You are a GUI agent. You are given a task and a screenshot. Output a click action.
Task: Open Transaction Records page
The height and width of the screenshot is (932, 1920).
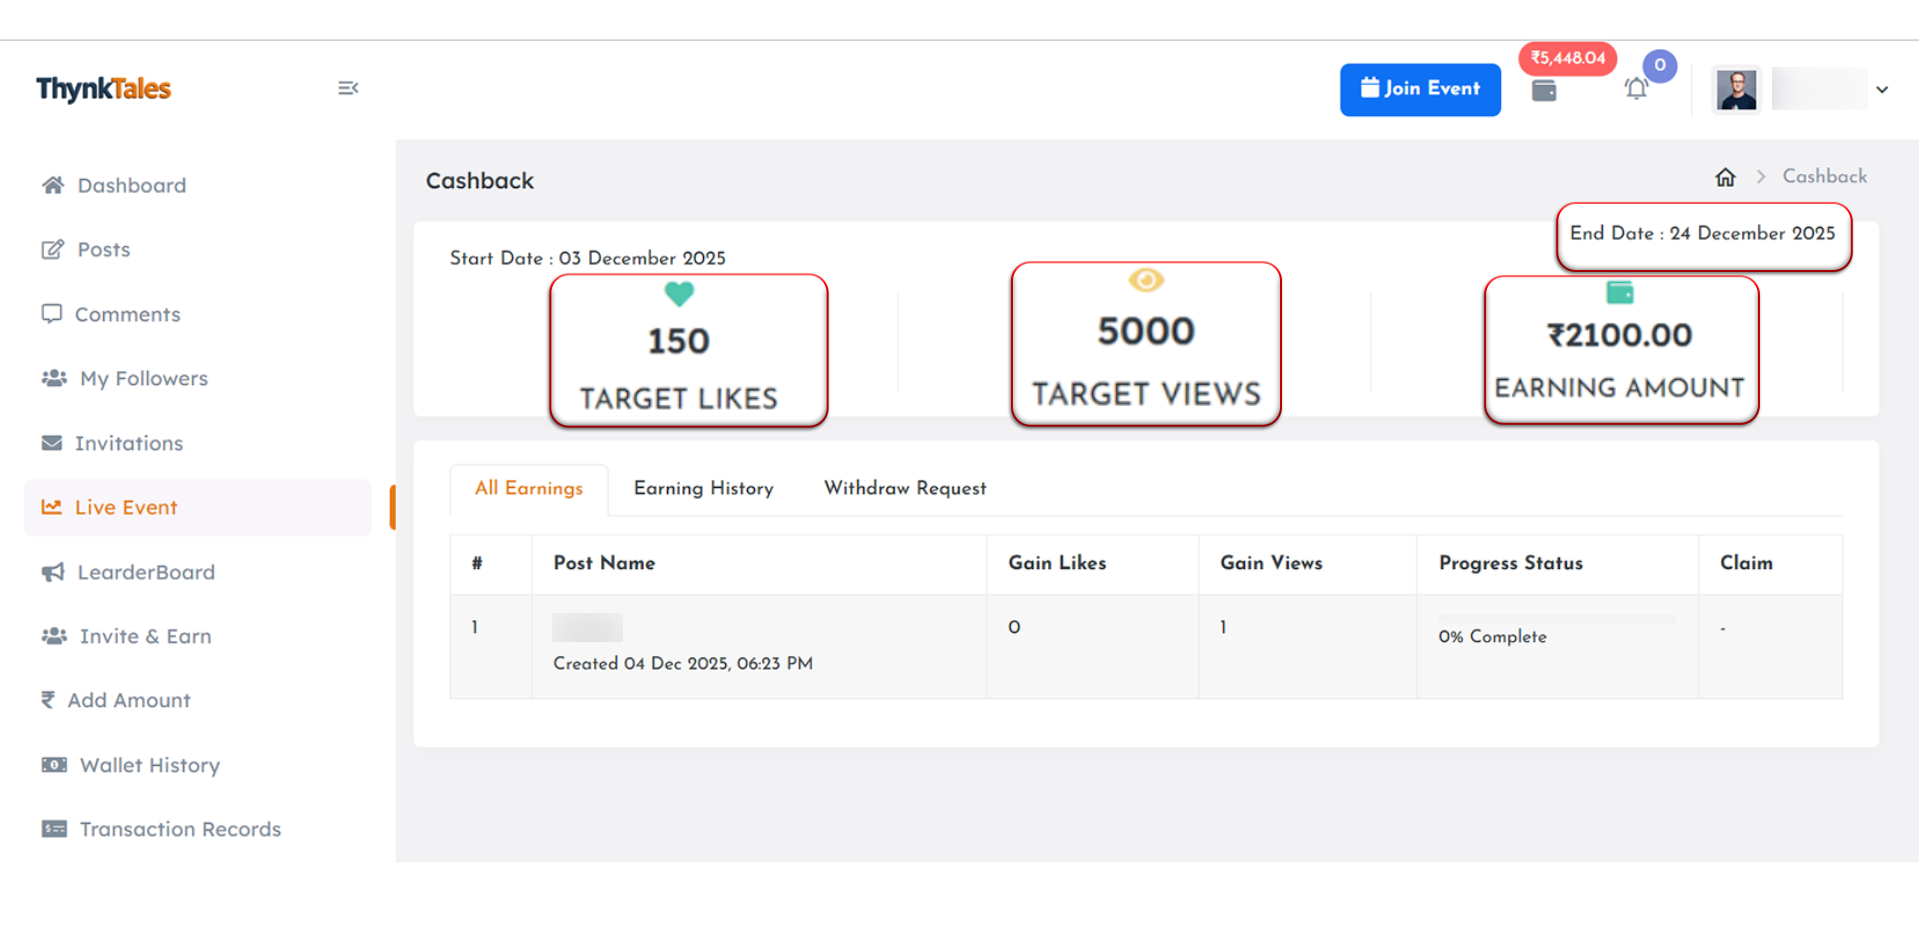pos(180,829)
